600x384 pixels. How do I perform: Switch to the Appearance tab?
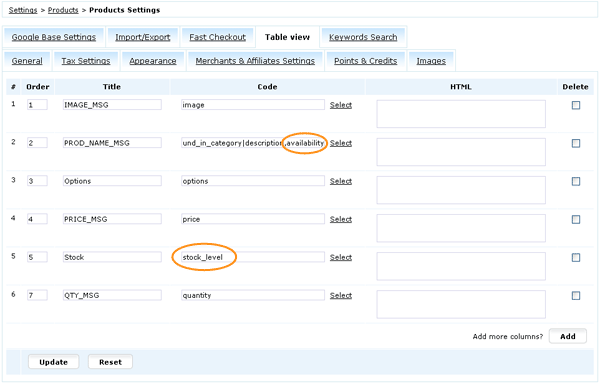[x=153, y=61]
